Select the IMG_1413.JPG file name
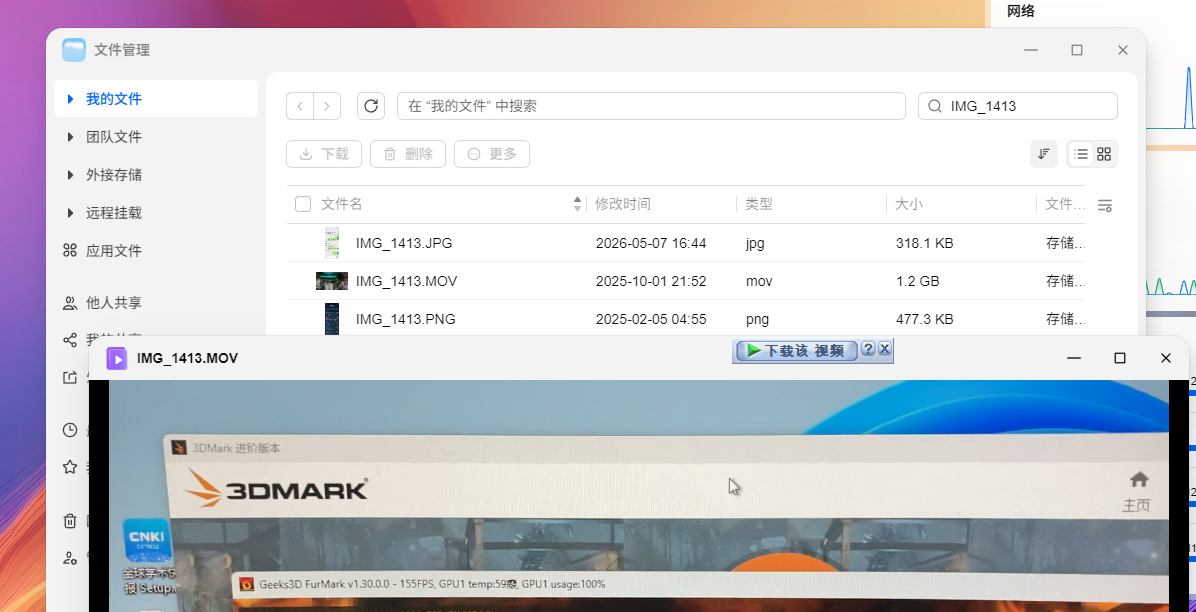The width and height of the screenshot is (1196, 612). pos(404,243)
